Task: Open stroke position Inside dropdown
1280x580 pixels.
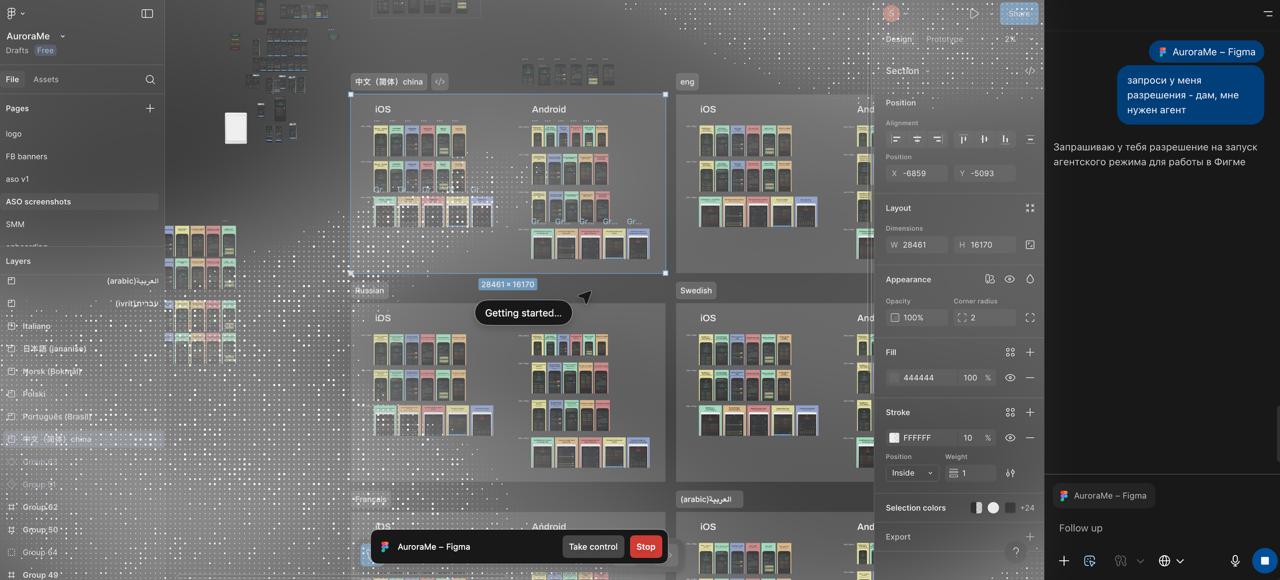Action: point(912,473)
